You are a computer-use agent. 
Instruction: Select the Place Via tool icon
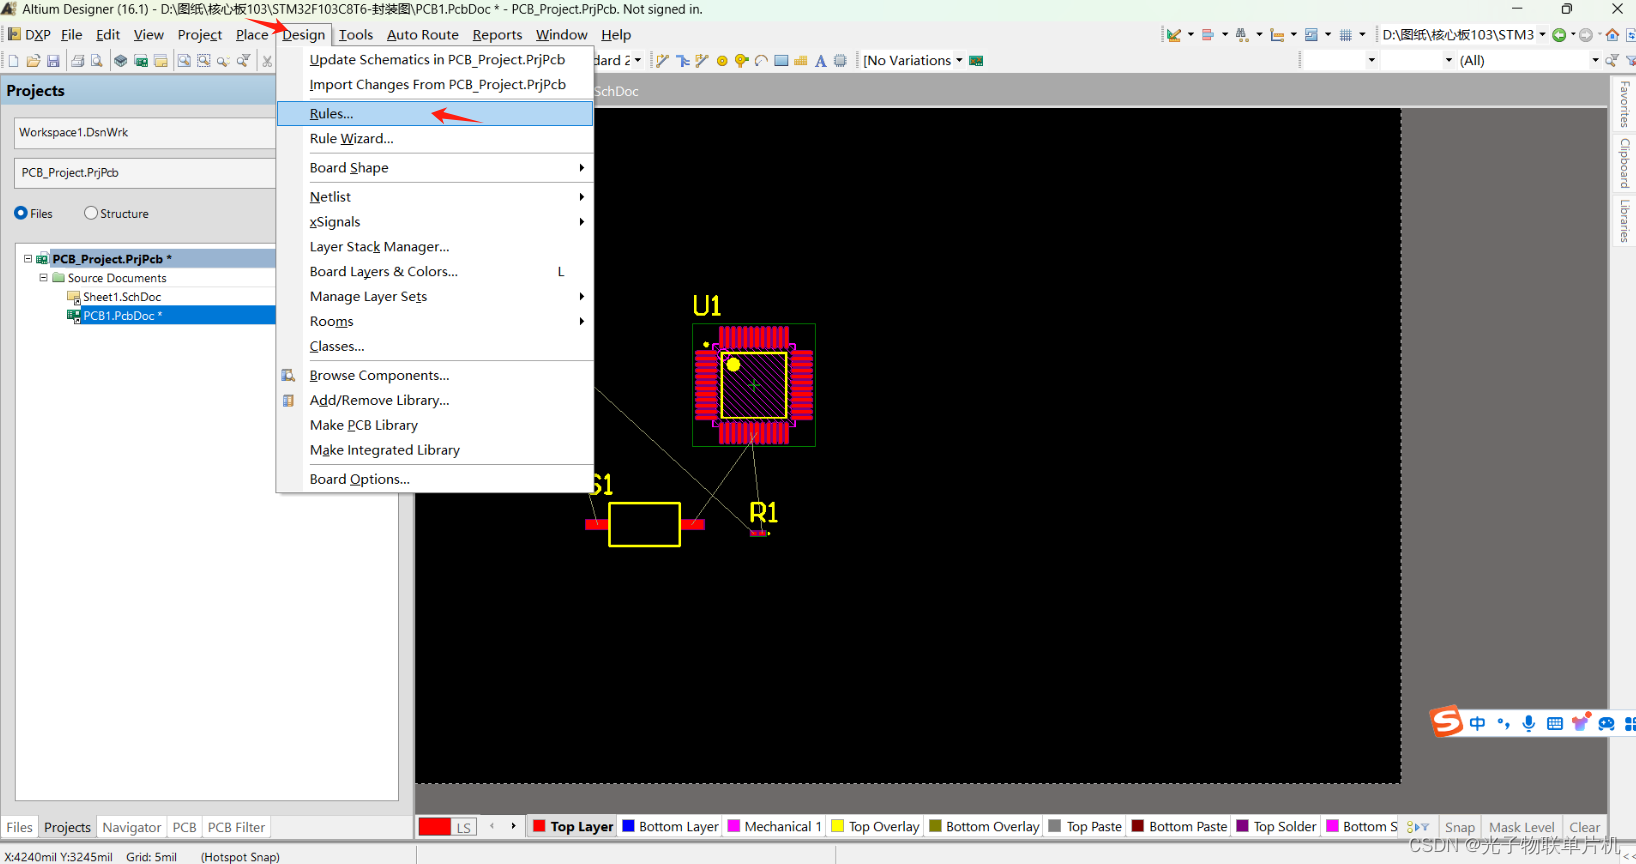(742, 61)
